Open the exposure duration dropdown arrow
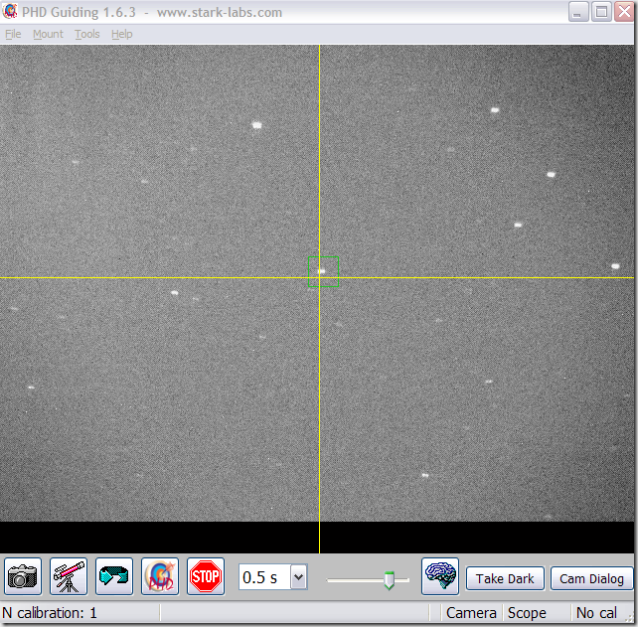 pos(298,578)
